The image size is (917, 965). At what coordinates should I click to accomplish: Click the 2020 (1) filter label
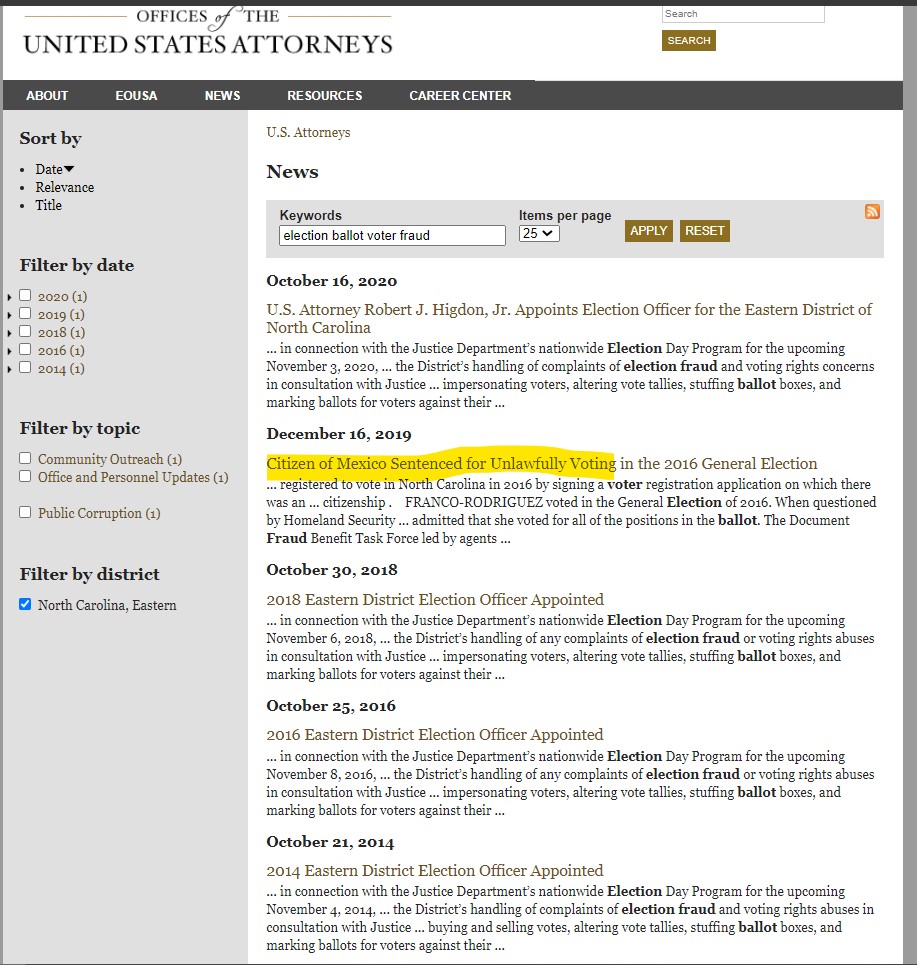click(62, 297)
